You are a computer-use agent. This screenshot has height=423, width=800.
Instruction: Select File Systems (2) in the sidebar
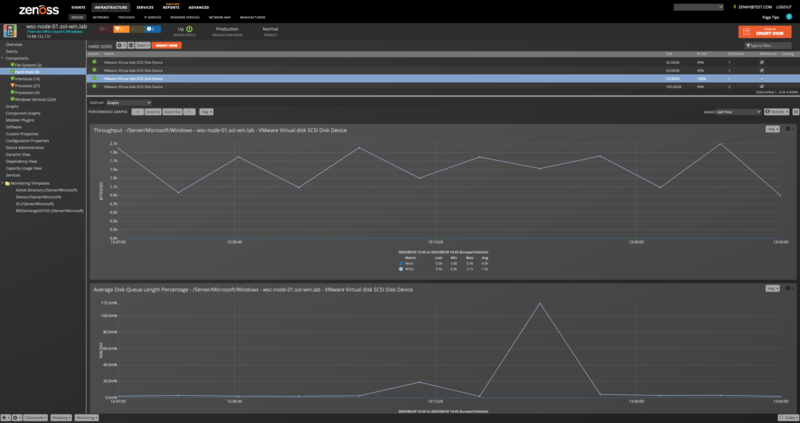tap(28, 65)
